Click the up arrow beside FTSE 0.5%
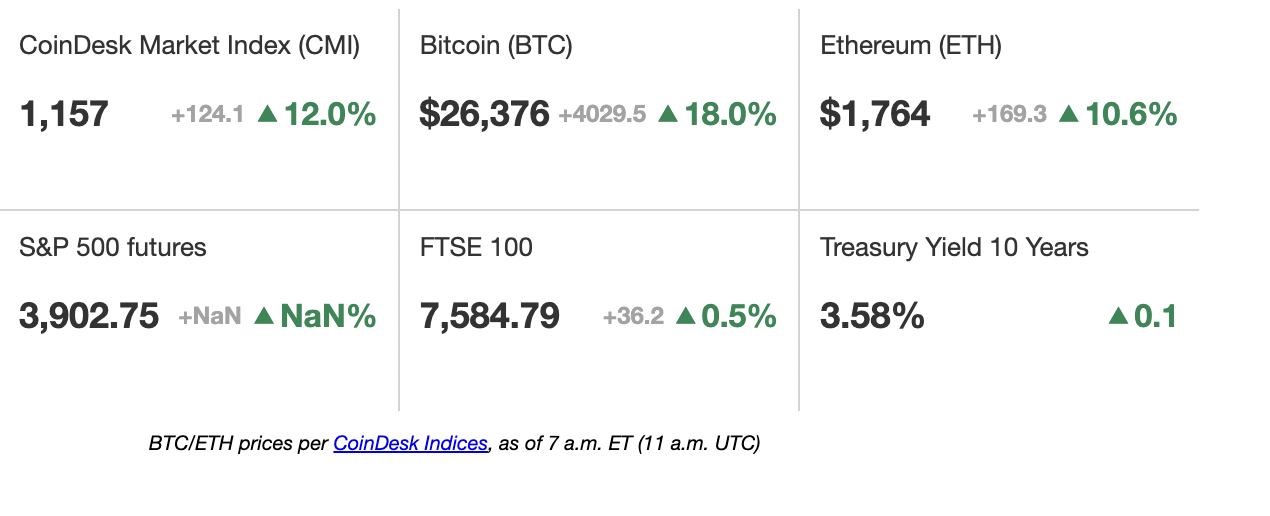The height and width of the screenshot is (516, 1270). point(685,316)
